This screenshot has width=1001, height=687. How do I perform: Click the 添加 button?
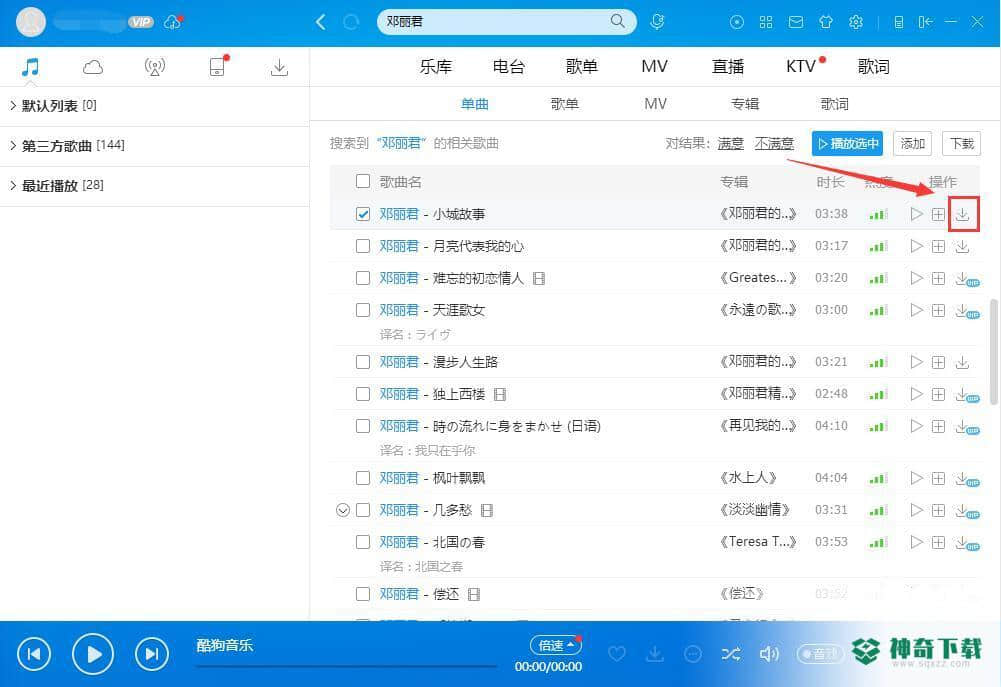click(x=913, y=144)
